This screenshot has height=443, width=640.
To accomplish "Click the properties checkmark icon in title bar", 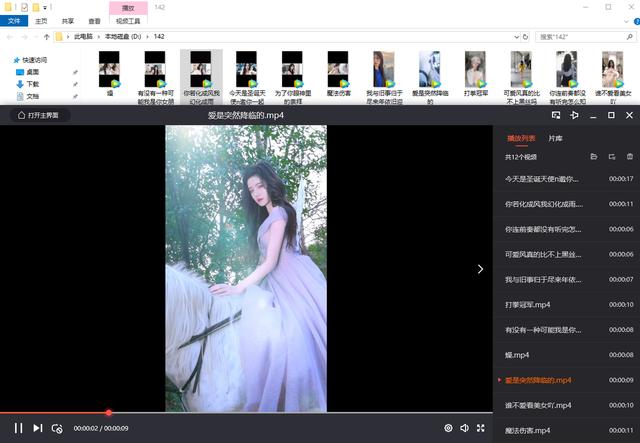I will point(24,7).
